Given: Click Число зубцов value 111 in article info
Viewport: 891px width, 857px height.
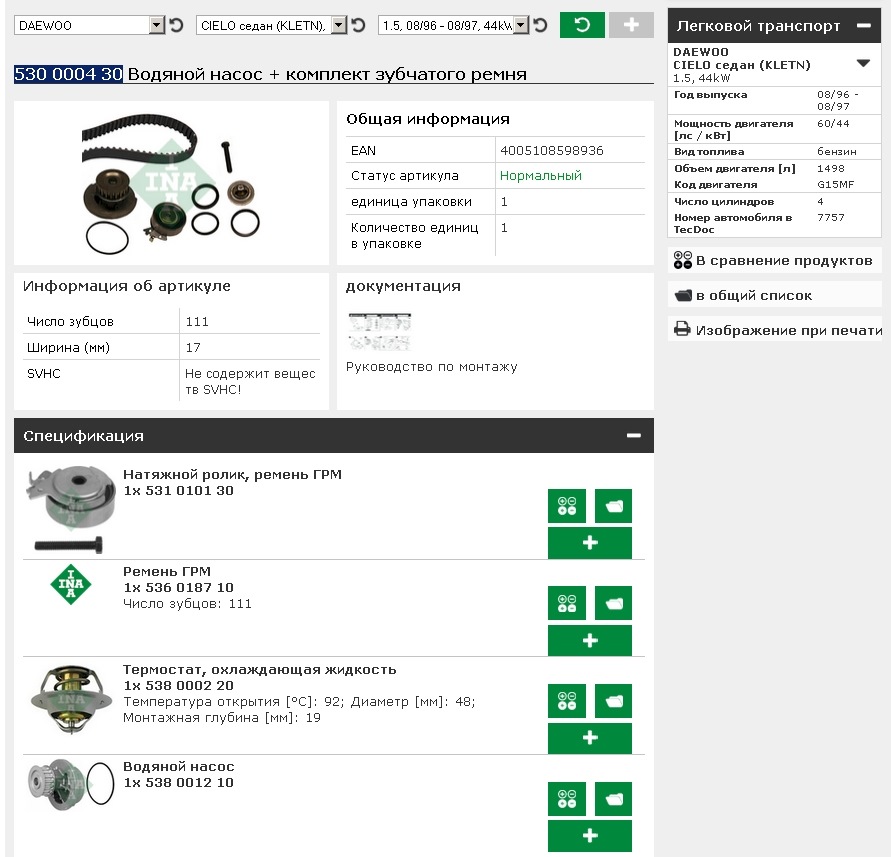Looking at the screenshot, I should [197, 322].
